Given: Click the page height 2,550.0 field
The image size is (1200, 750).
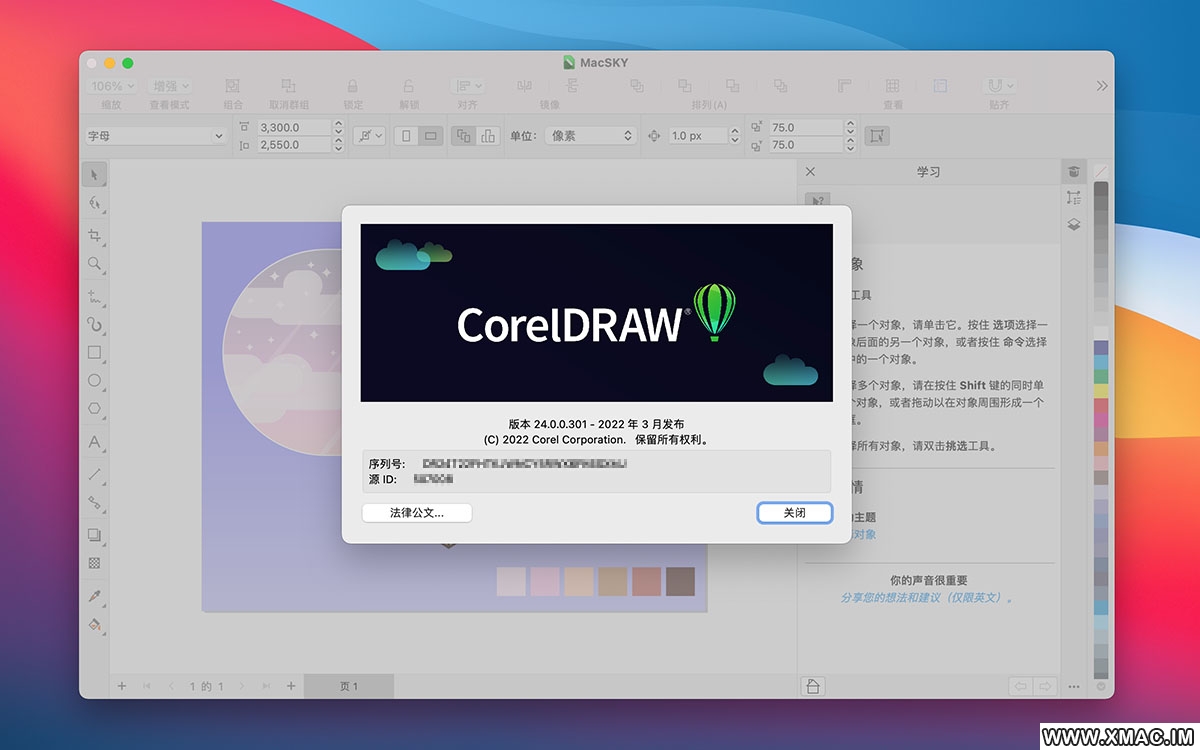Looking at the screenshot, I should [x=294, y=145].
